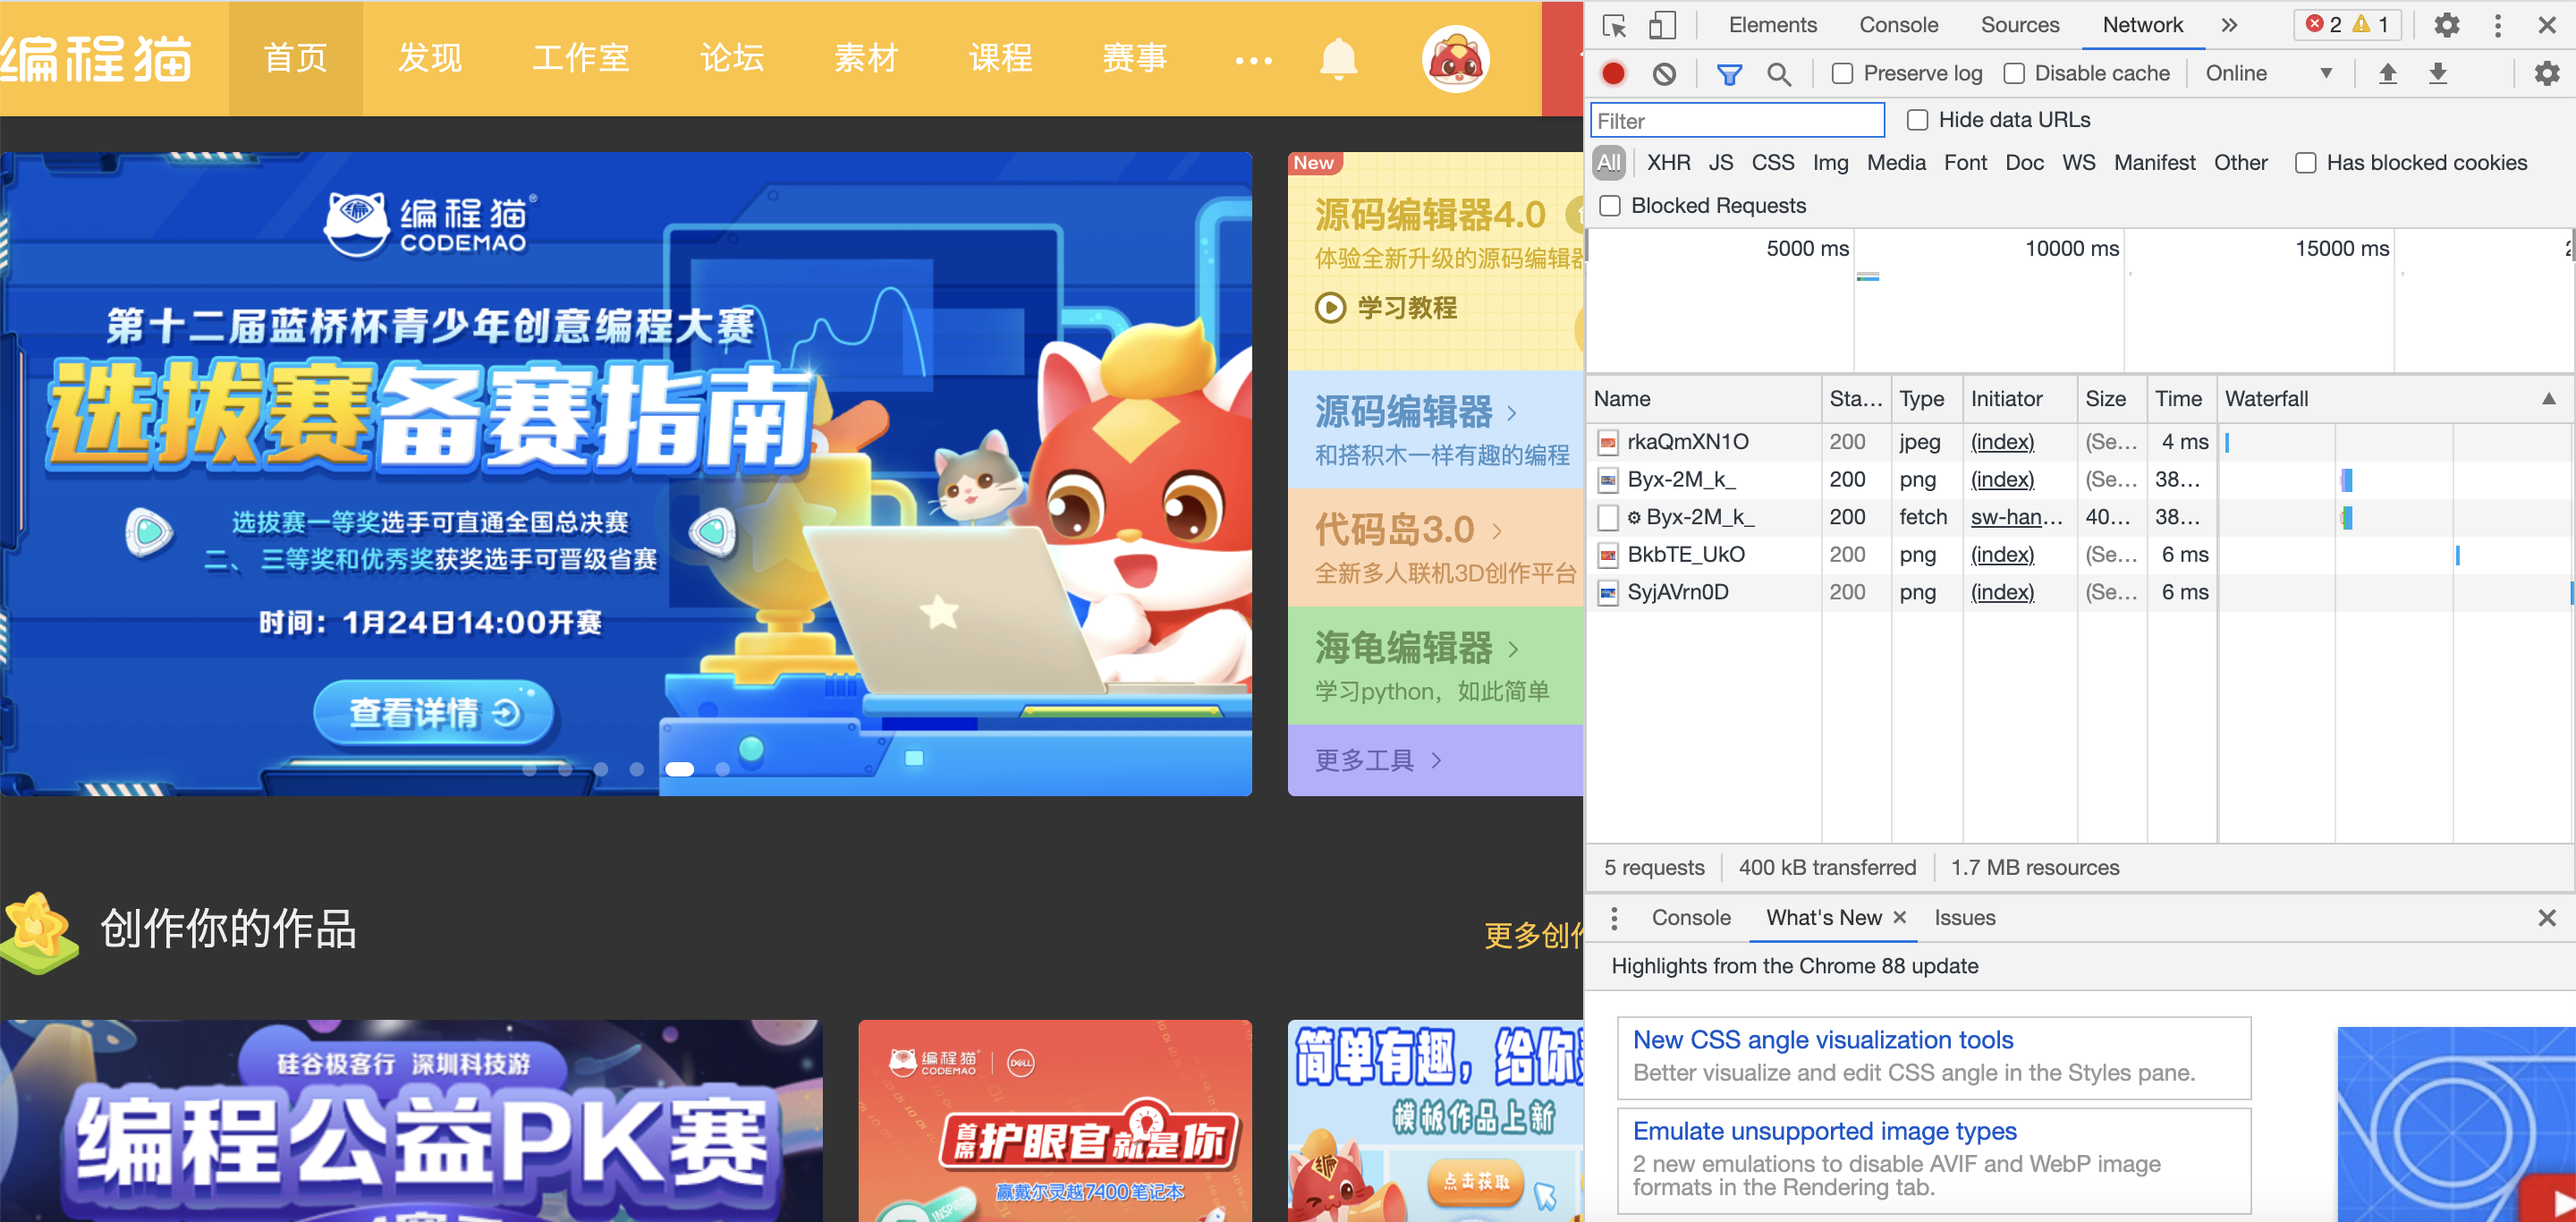Go to 赛事 in navigation

(1135, 59)
